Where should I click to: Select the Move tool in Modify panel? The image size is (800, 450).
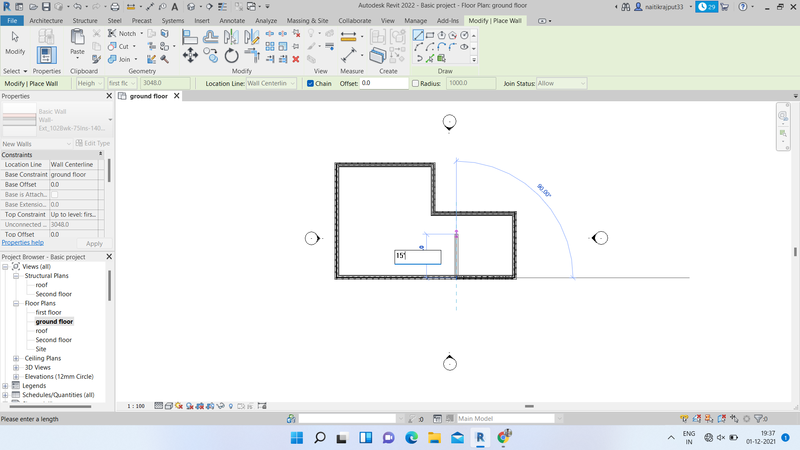[x=190, y=55]
